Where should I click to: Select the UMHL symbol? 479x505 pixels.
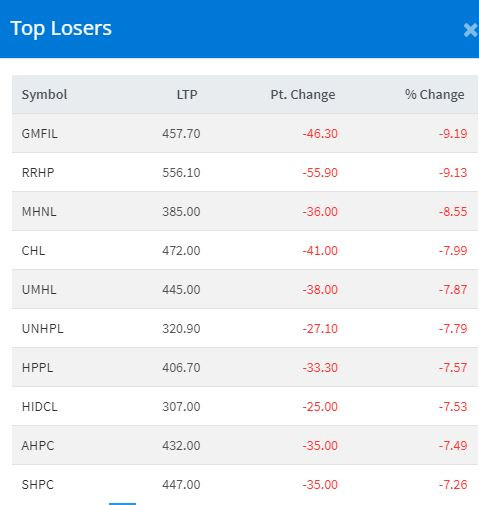point(39,290)
